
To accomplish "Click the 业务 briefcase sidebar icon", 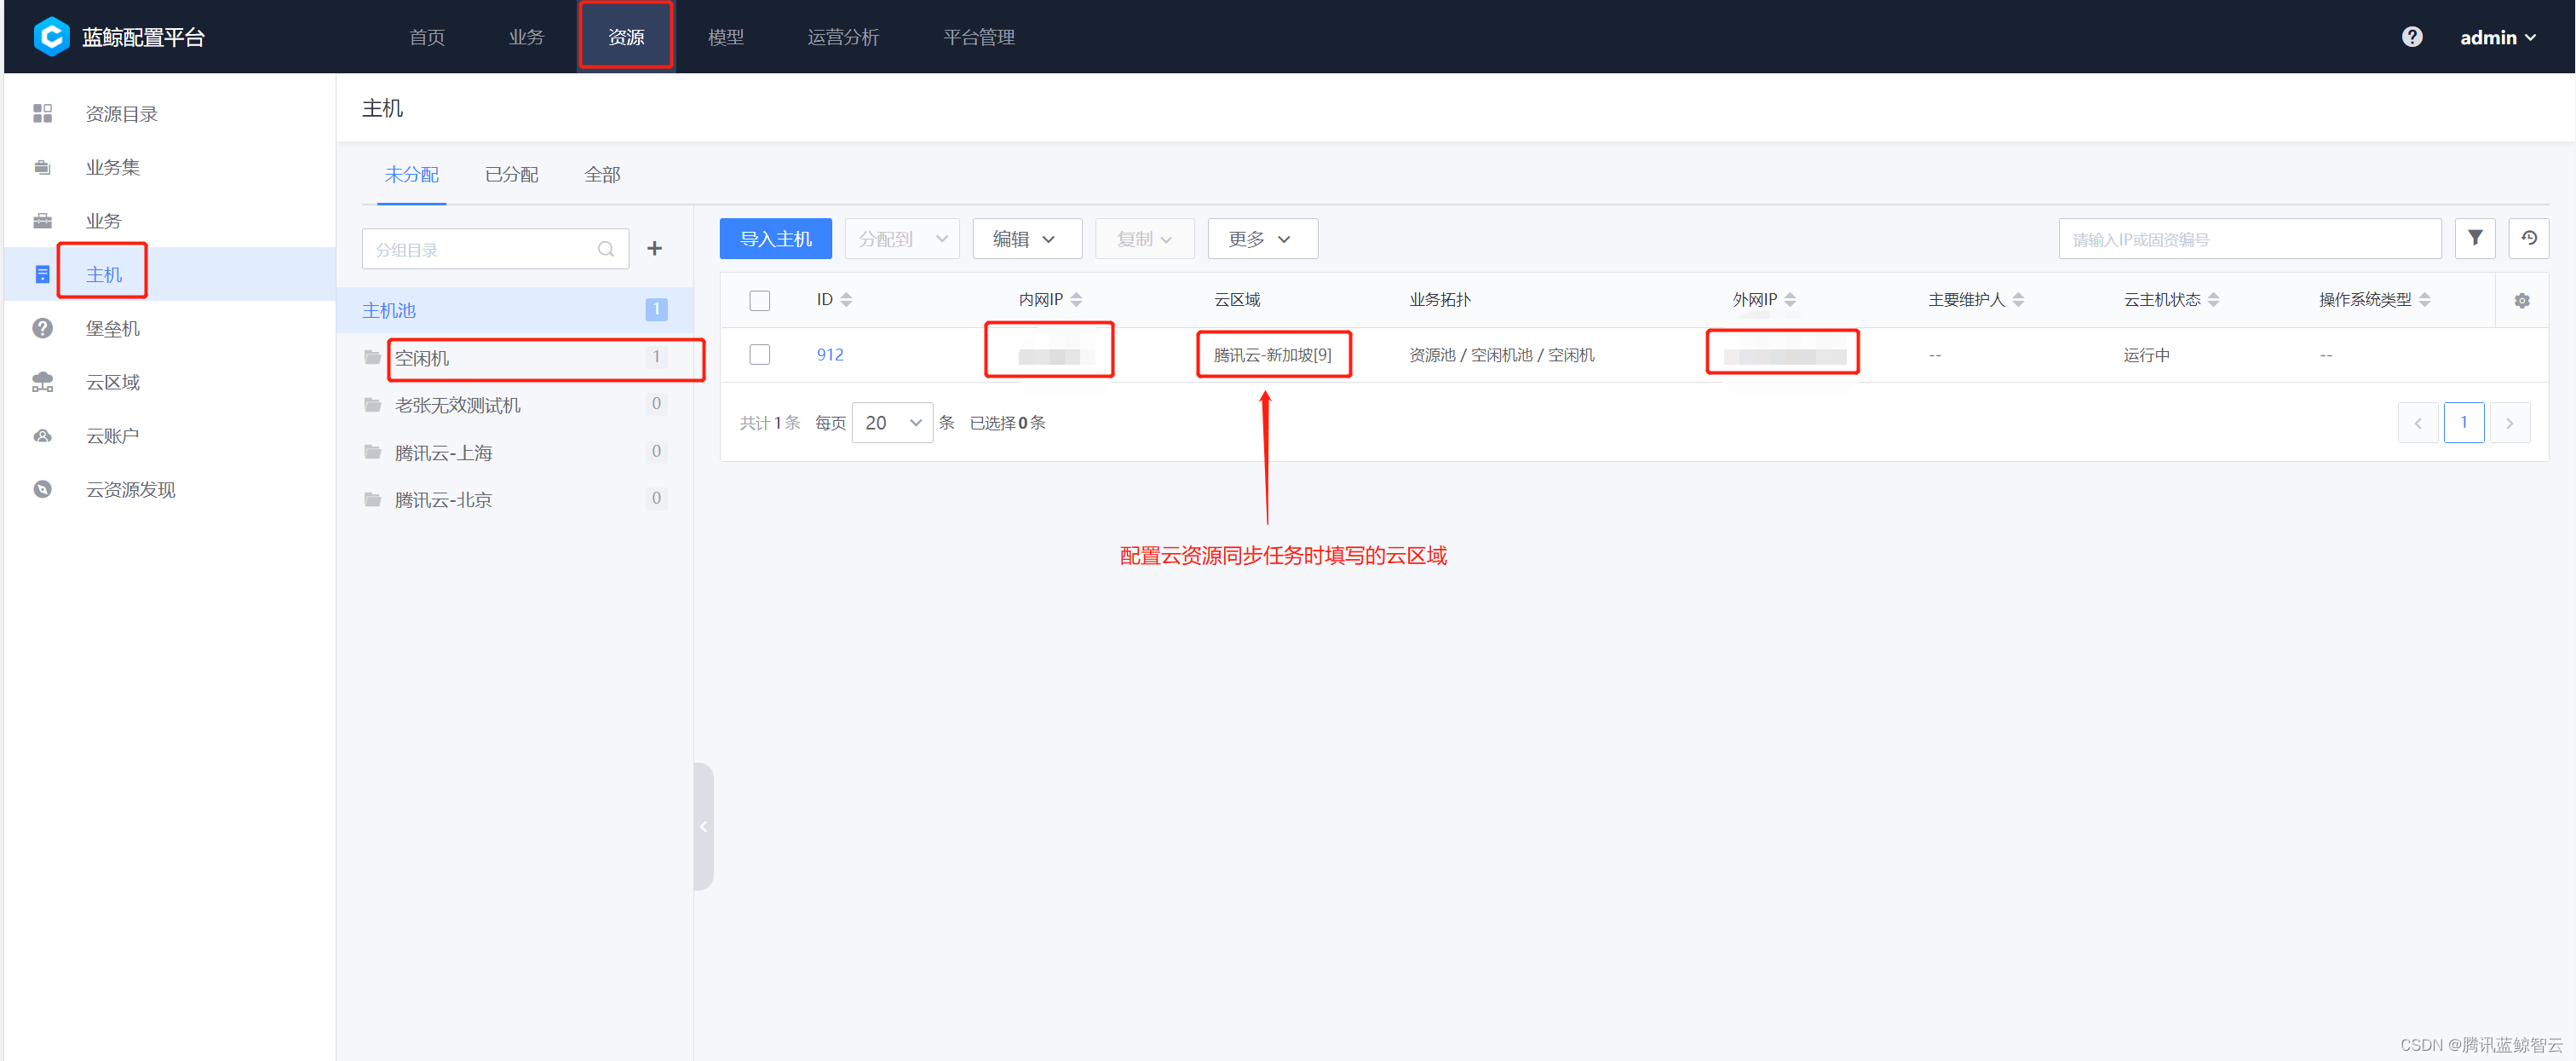I will [42, 221].
